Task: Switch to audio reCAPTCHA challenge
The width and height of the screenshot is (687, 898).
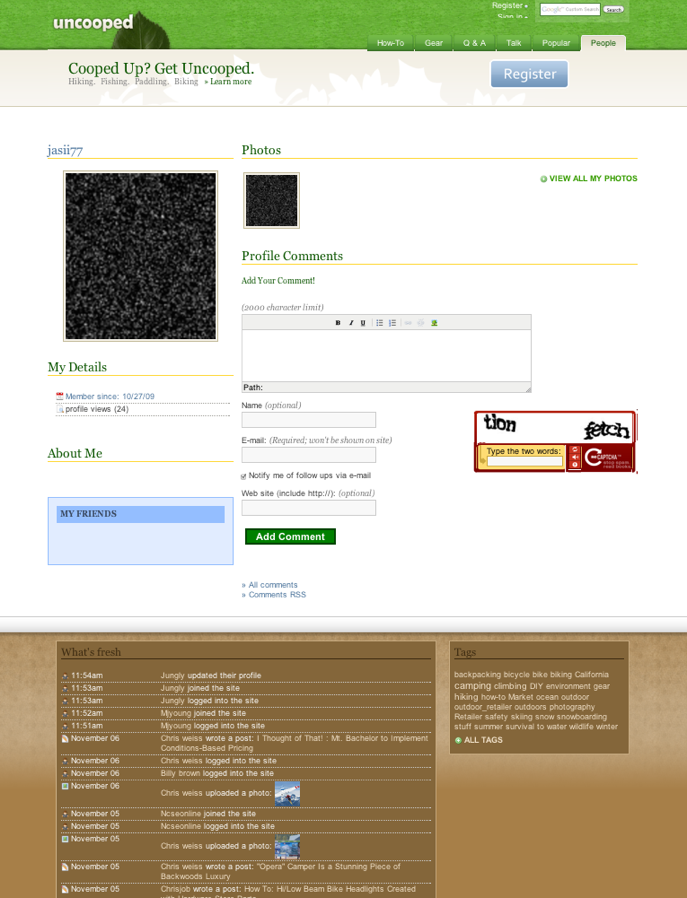Action: (x=575, y=458)
